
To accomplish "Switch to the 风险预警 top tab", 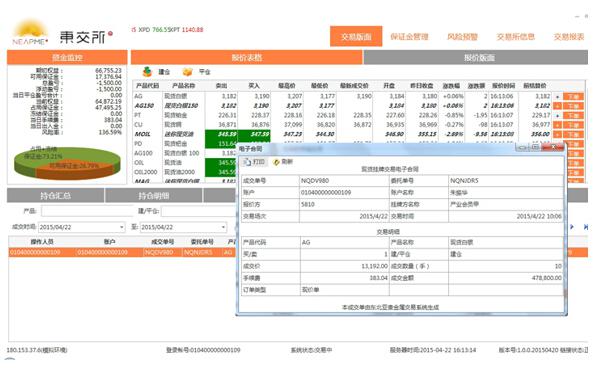I will click(x=463, y=37).
